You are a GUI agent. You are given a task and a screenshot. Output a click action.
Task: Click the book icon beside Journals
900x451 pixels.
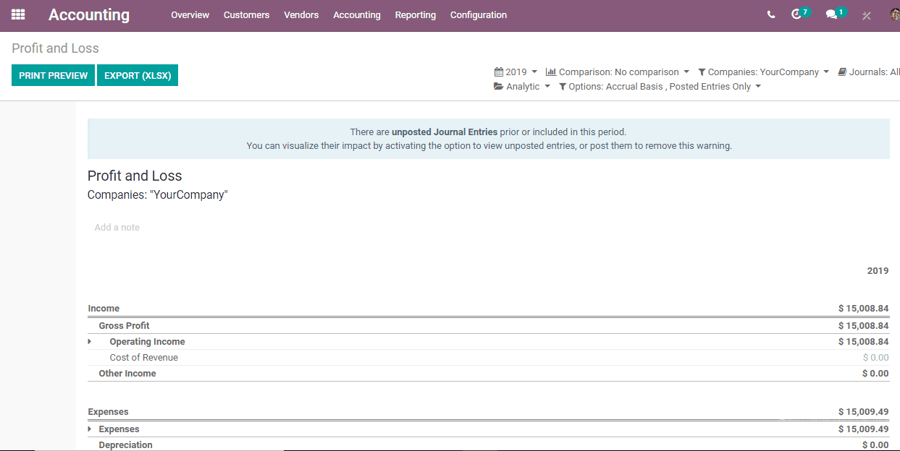tap(842, 72)
